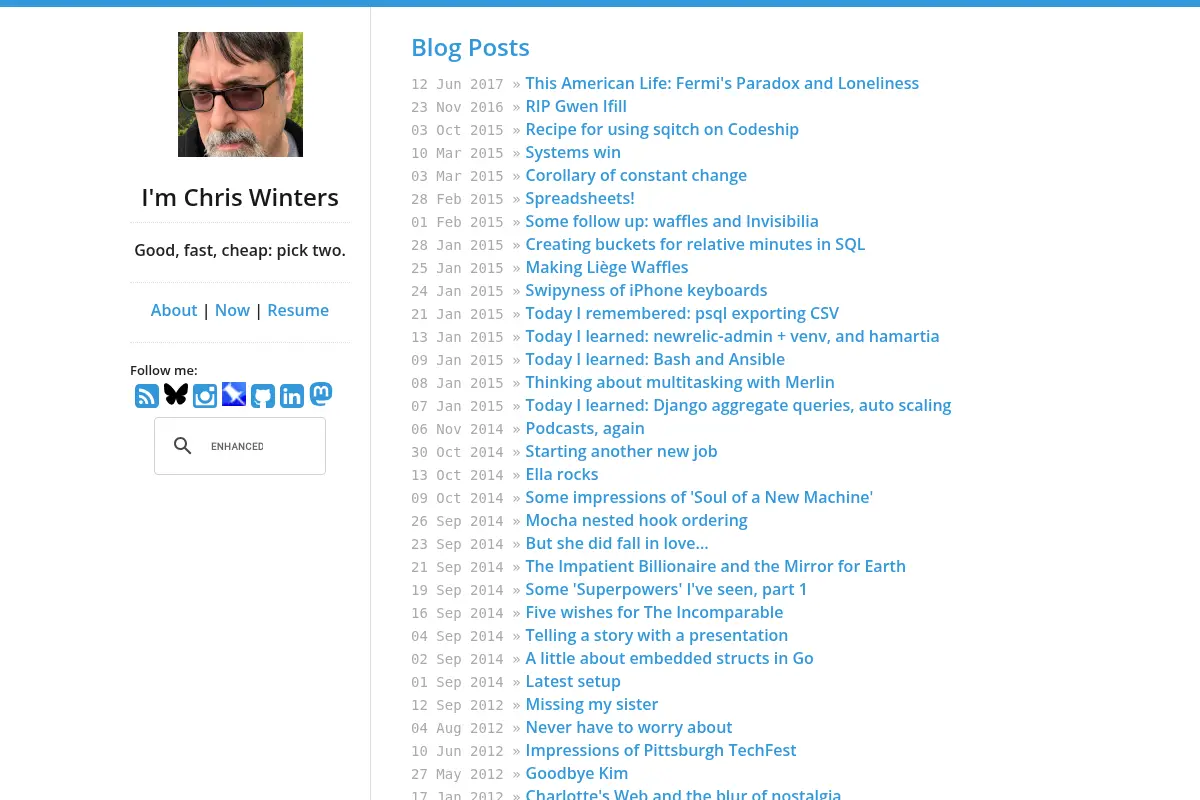
Task: Open 'Some Superpowers I've seen, part 1'
Action: [666, 589]
